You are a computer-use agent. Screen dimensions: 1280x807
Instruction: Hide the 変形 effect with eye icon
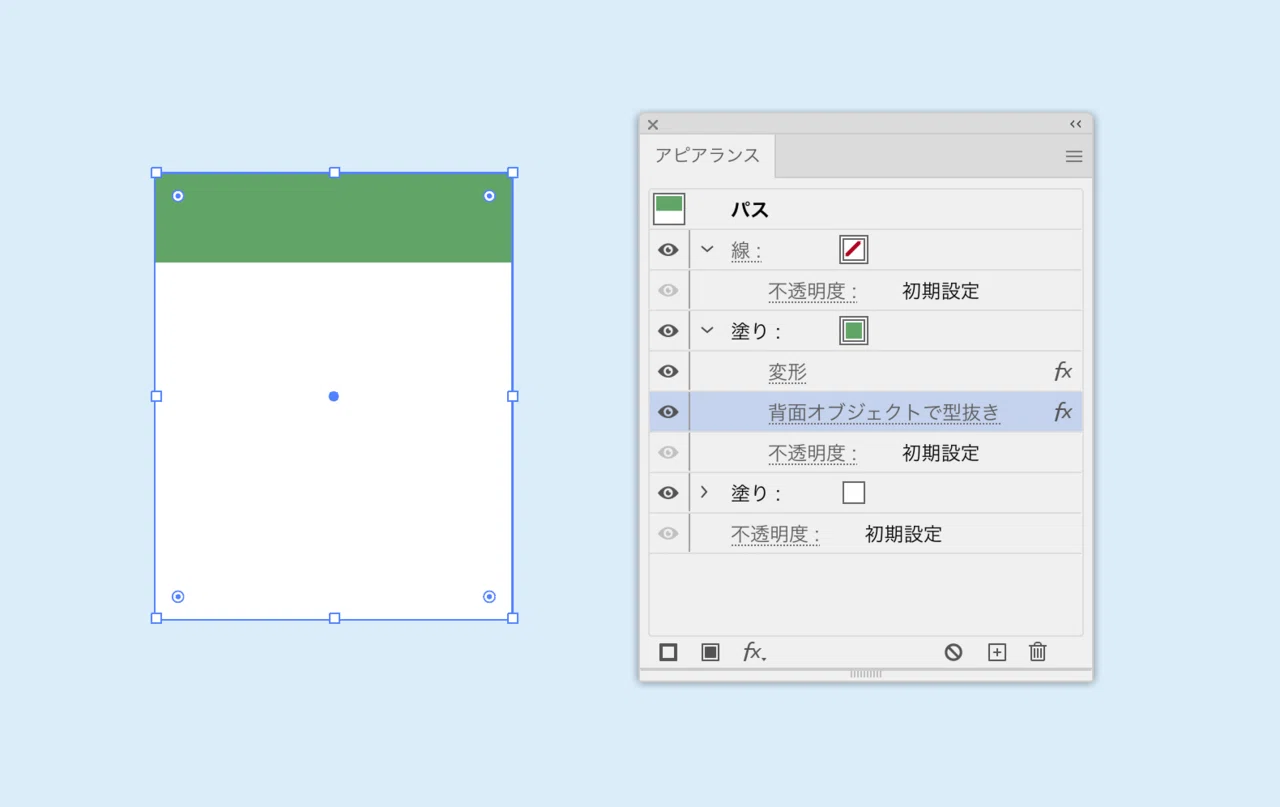(x=668, y=371)
